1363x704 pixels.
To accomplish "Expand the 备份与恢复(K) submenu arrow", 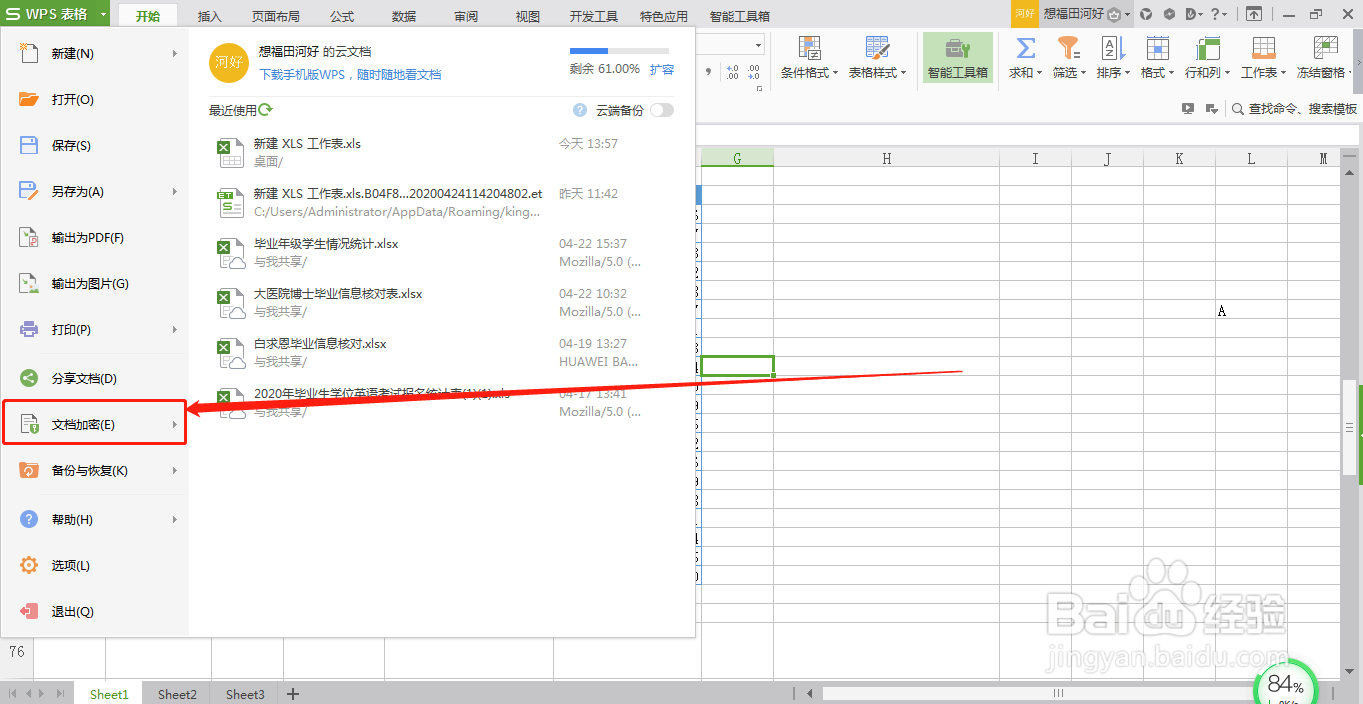I will [175, 470].
